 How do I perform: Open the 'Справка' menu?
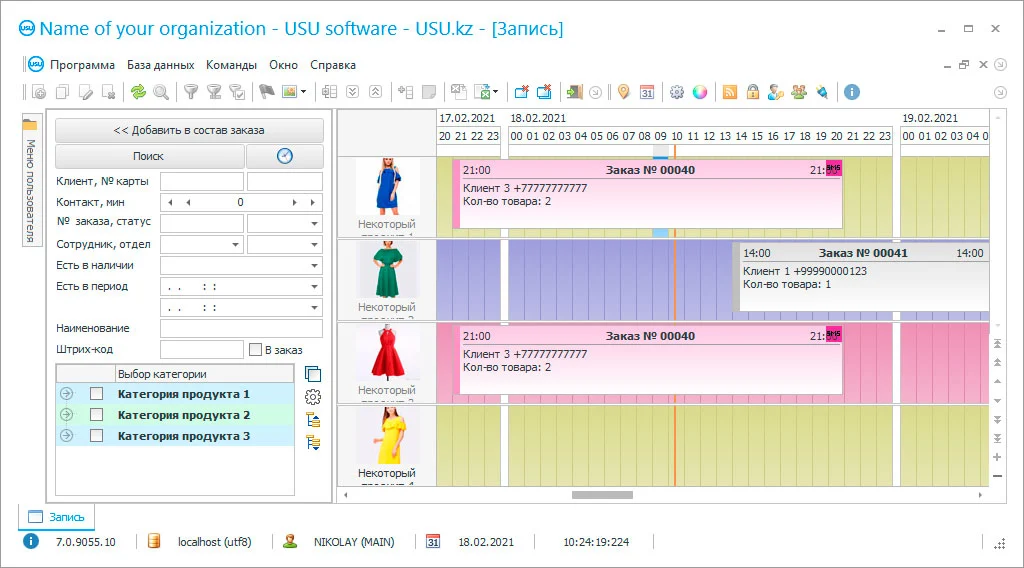[x=333, y=65]
